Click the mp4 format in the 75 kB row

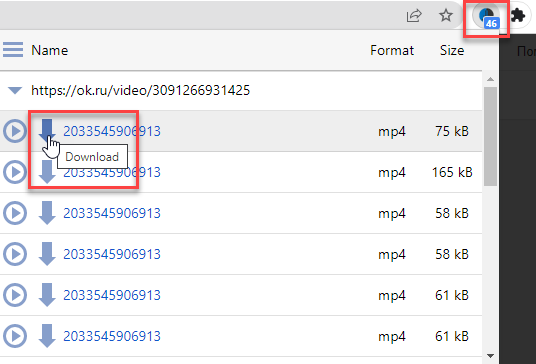(392, 132)
